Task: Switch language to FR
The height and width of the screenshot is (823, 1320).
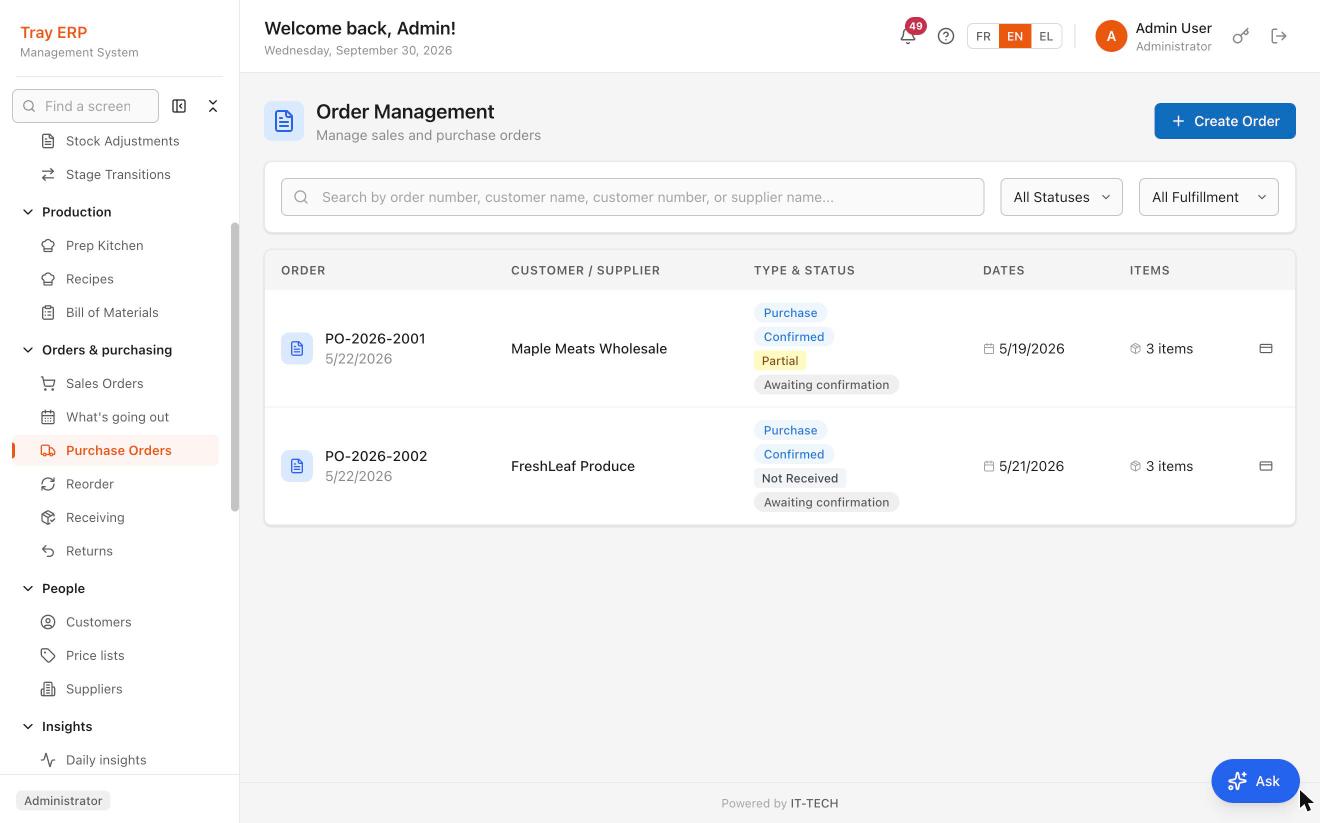Action: point(983,36)
